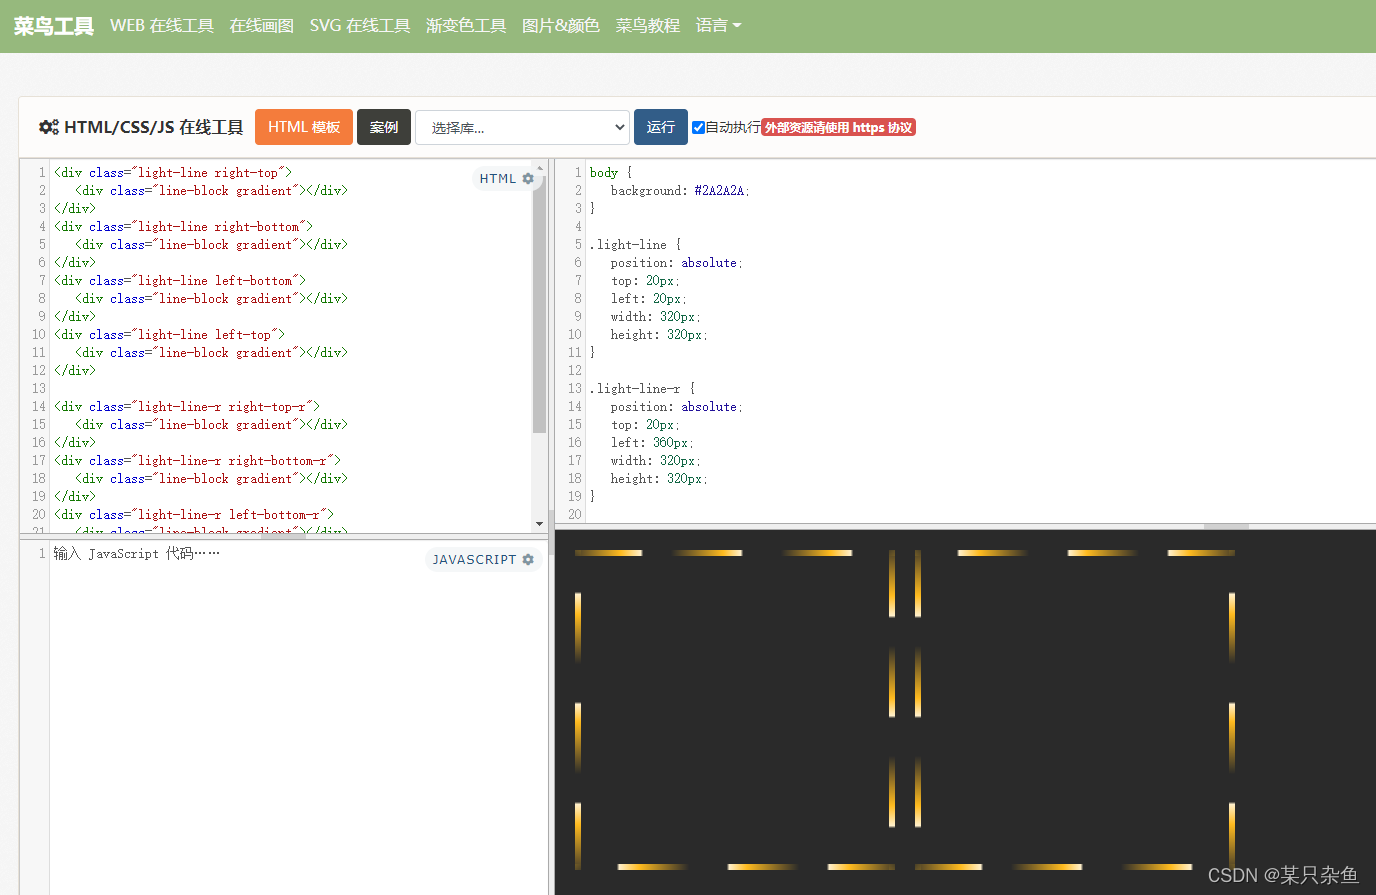Toggle the 自动执行 auto-run checkbox
This screenshot has height=895, width=1376.
click(x=698, y=127)
